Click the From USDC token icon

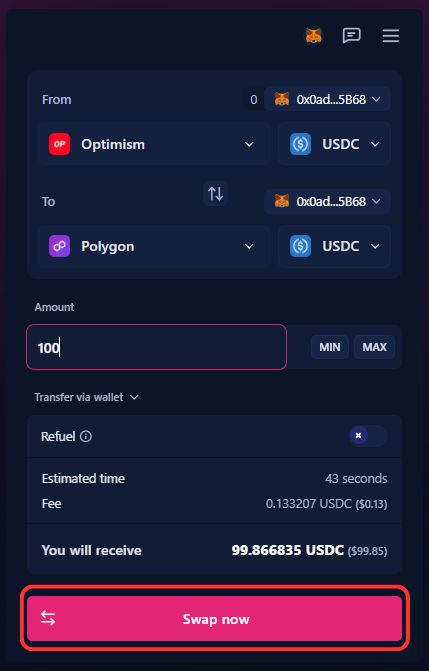[301, 144]
